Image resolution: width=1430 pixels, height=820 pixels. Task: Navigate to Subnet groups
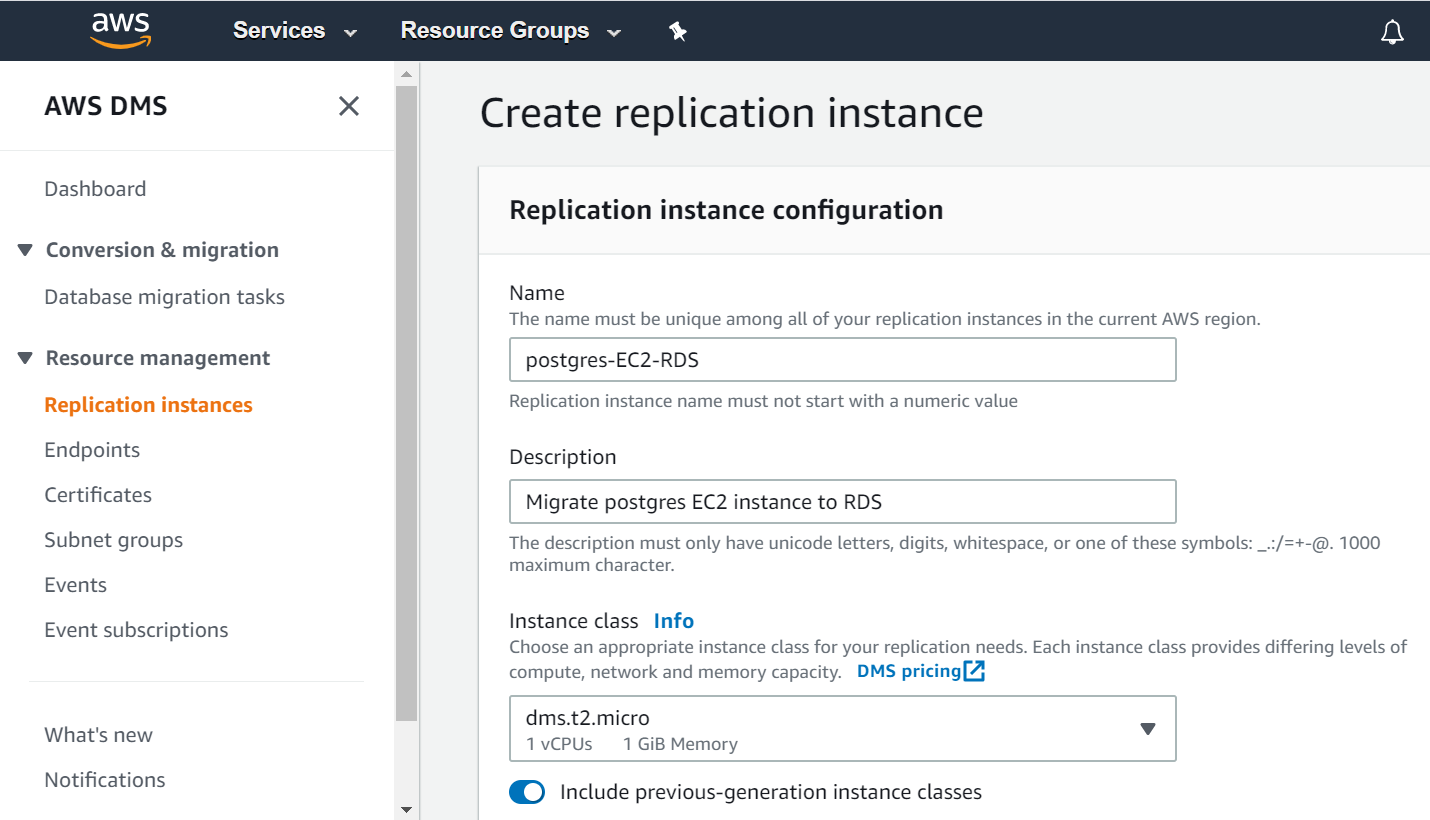click(x=113, y=540)
